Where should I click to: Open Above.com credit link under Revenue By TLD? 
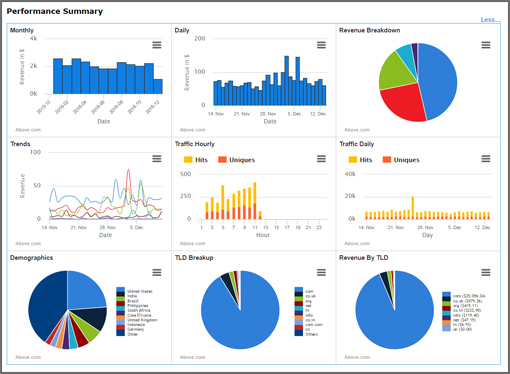(x=357, y=357)
